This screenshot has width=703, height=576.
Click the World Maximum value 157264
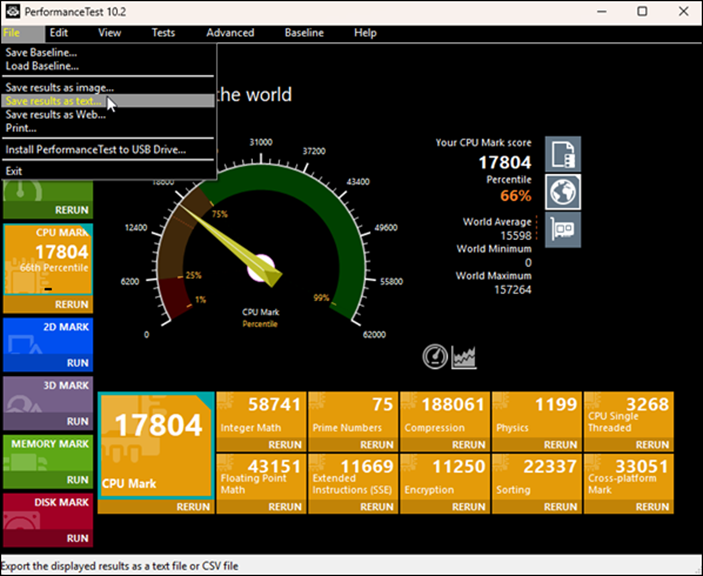(513, 290)
